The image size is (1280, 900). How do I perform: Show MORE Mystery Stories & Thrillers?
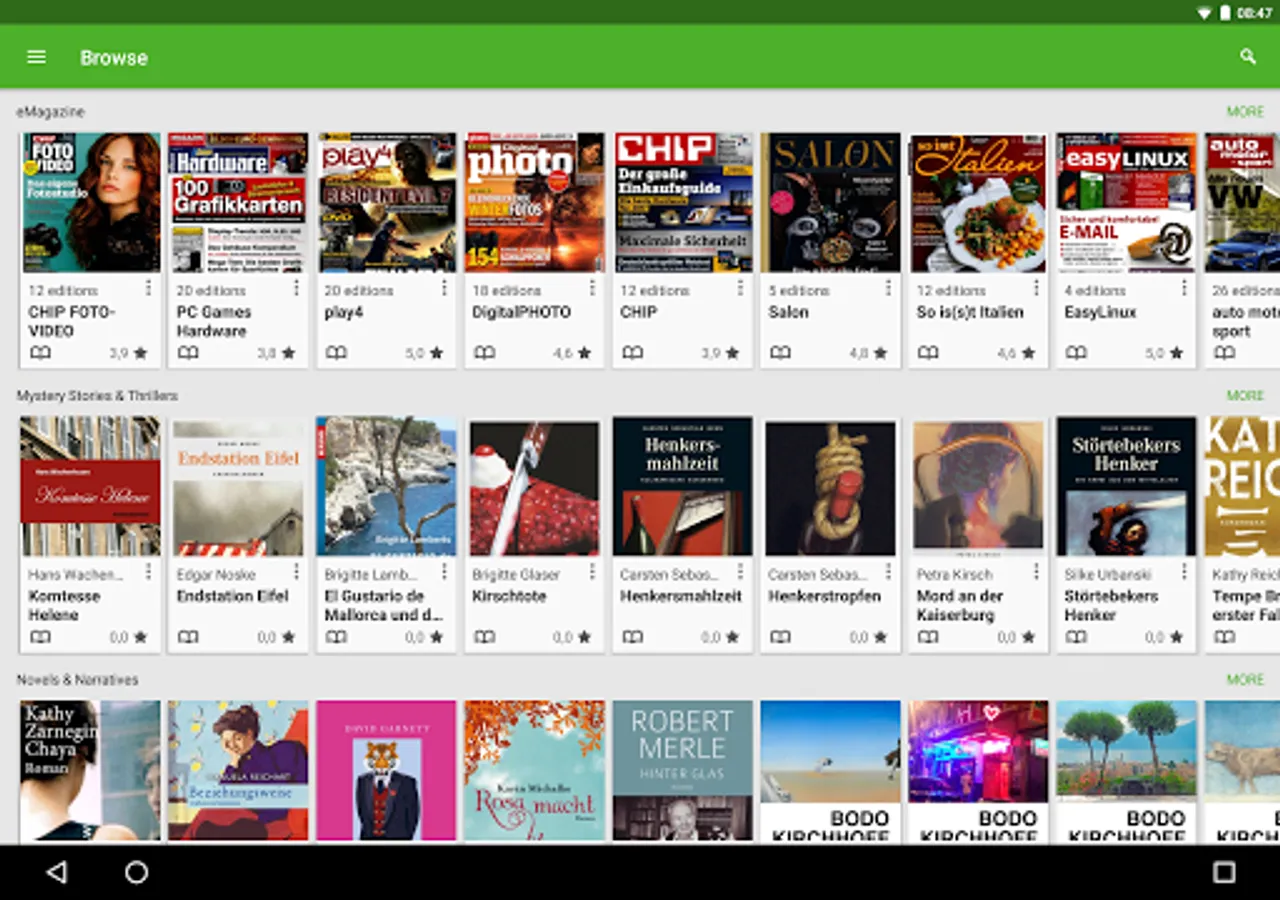[x=1245, y=396]
